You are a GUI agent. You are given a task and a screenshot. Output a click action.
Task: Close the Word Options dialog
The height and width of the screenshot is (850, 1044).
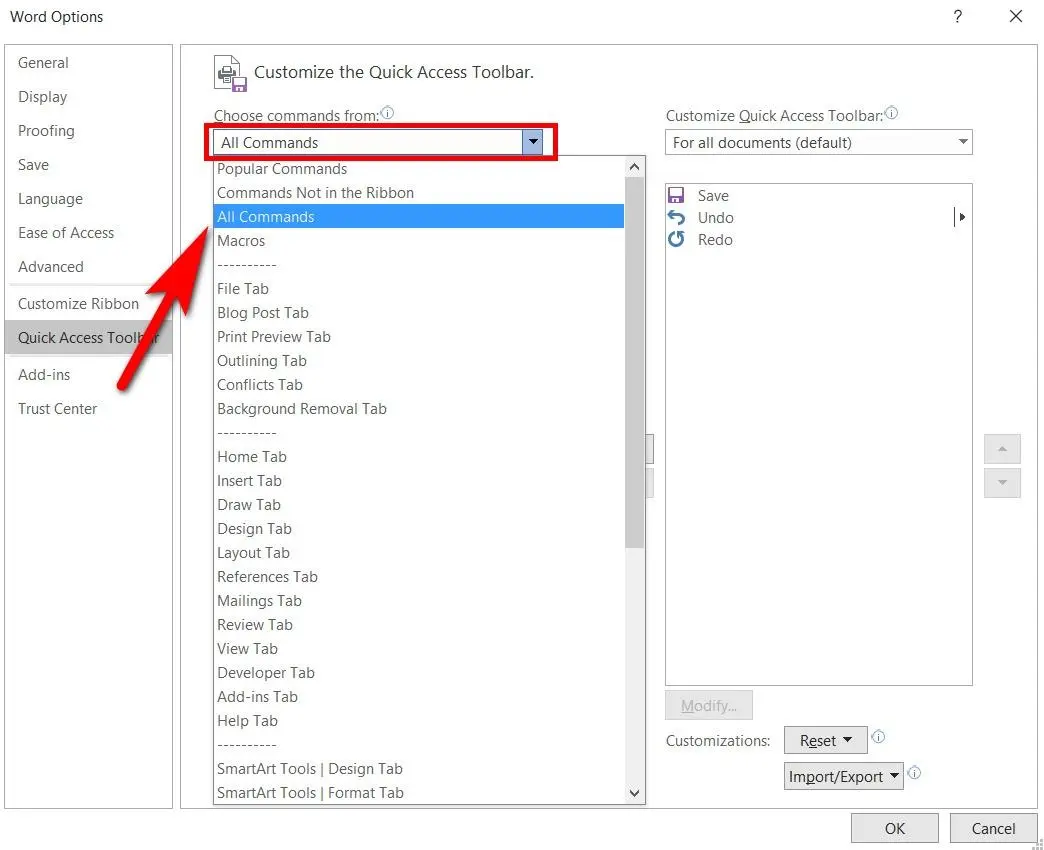pos(1015,16)
